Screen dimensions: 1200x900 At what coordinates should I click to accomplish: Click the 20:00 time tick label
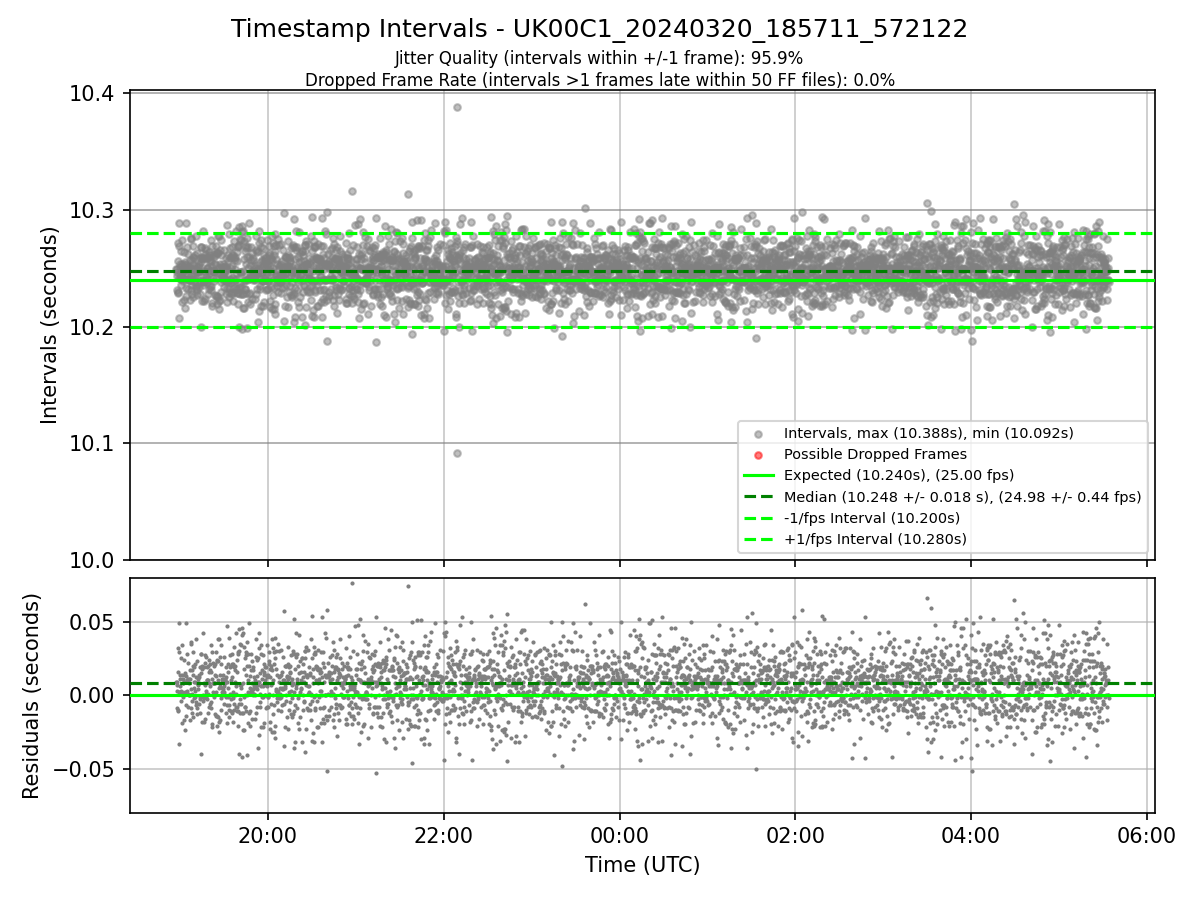coord(268,835)
